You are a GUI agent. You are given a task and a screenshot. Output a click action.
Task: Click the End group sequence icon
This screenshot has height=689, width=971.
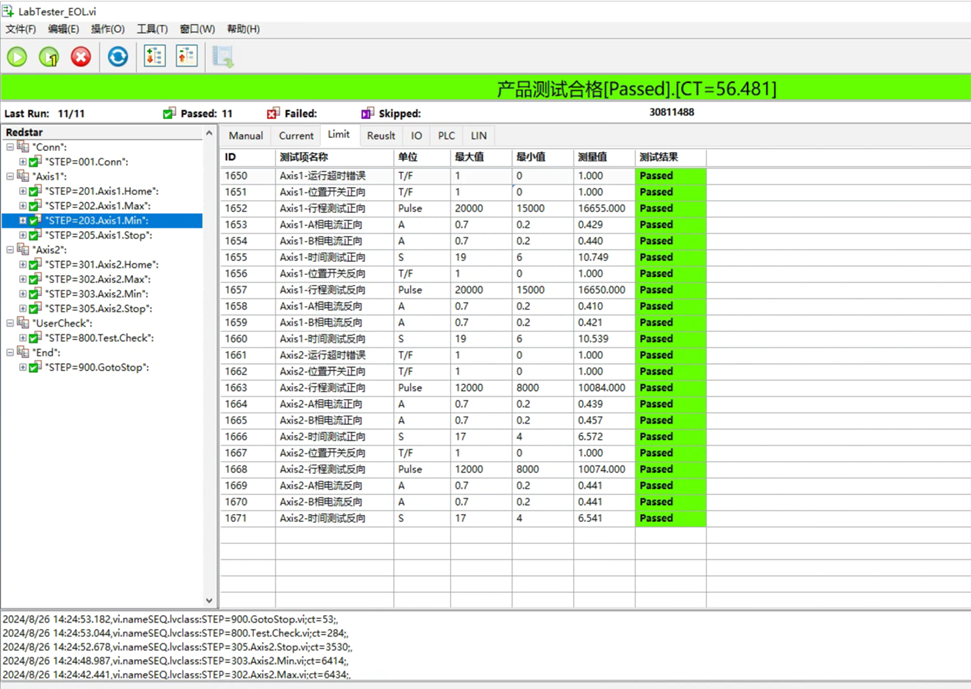tap(23, 352)
